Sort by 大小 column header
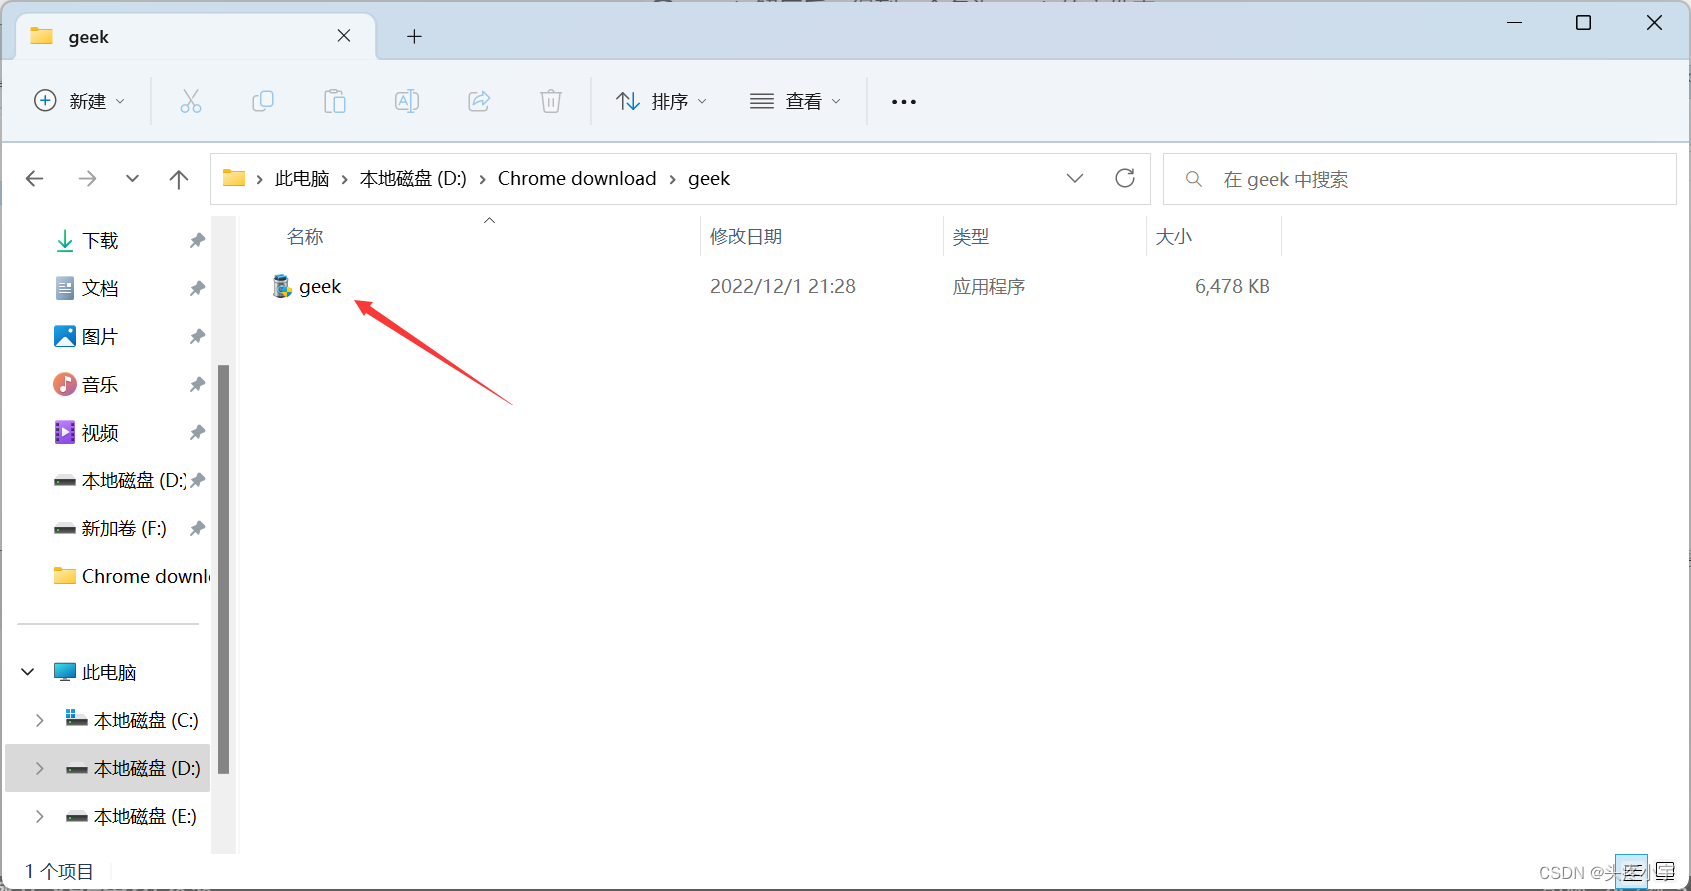The width and height of the screenshot is (1691, 891). (x=1174, y=237)
